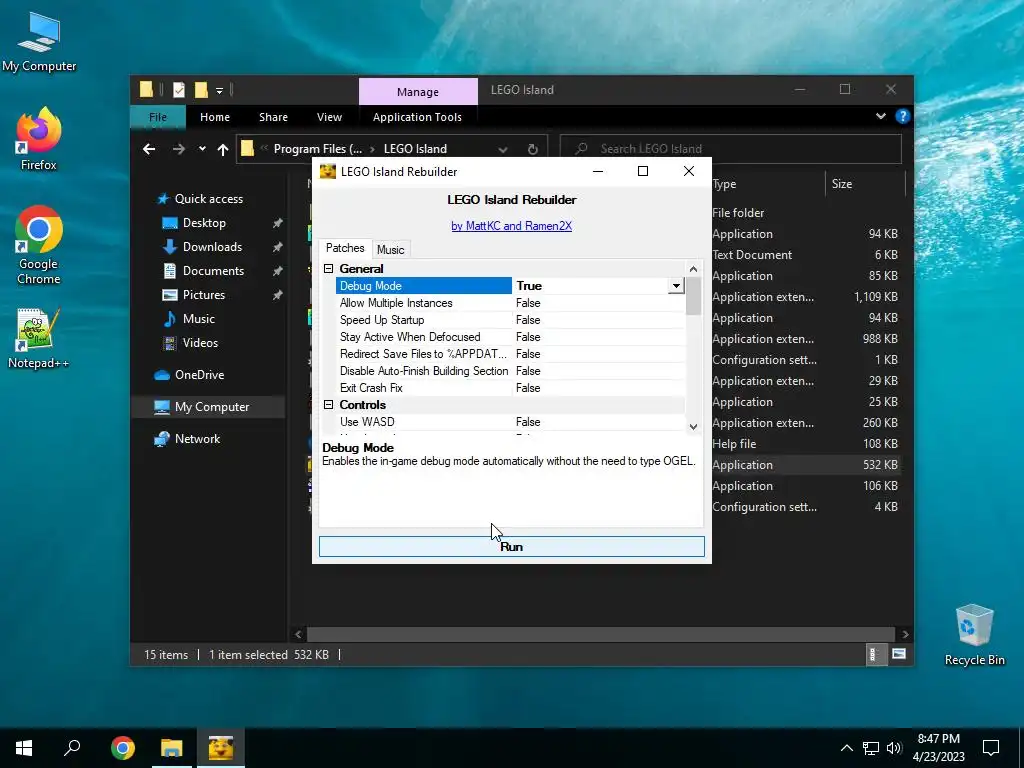Screen dimensions: 1024x768
Task: Open address bar history dropdown
Action: click(503, 149)
